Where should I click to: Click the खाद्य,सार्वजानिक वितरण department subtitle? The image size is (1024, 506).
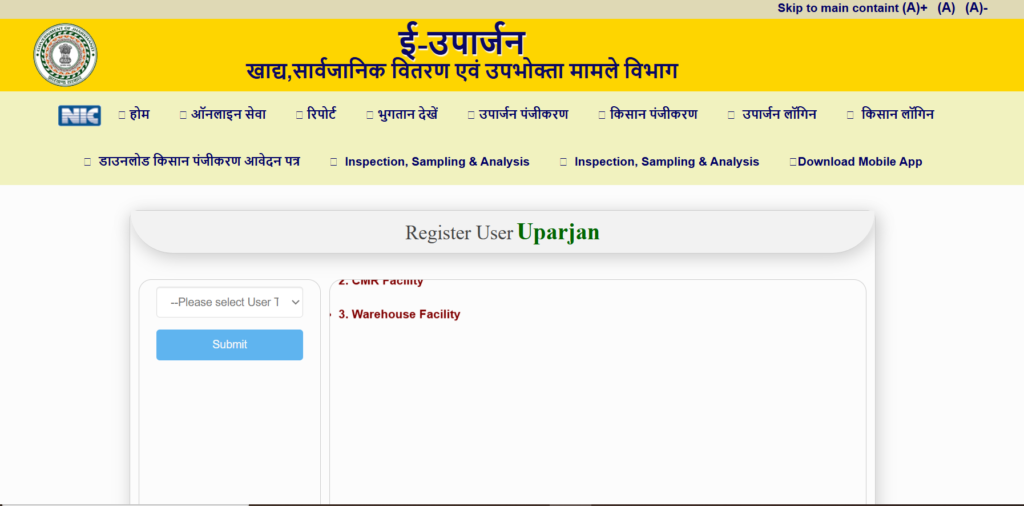462,71
